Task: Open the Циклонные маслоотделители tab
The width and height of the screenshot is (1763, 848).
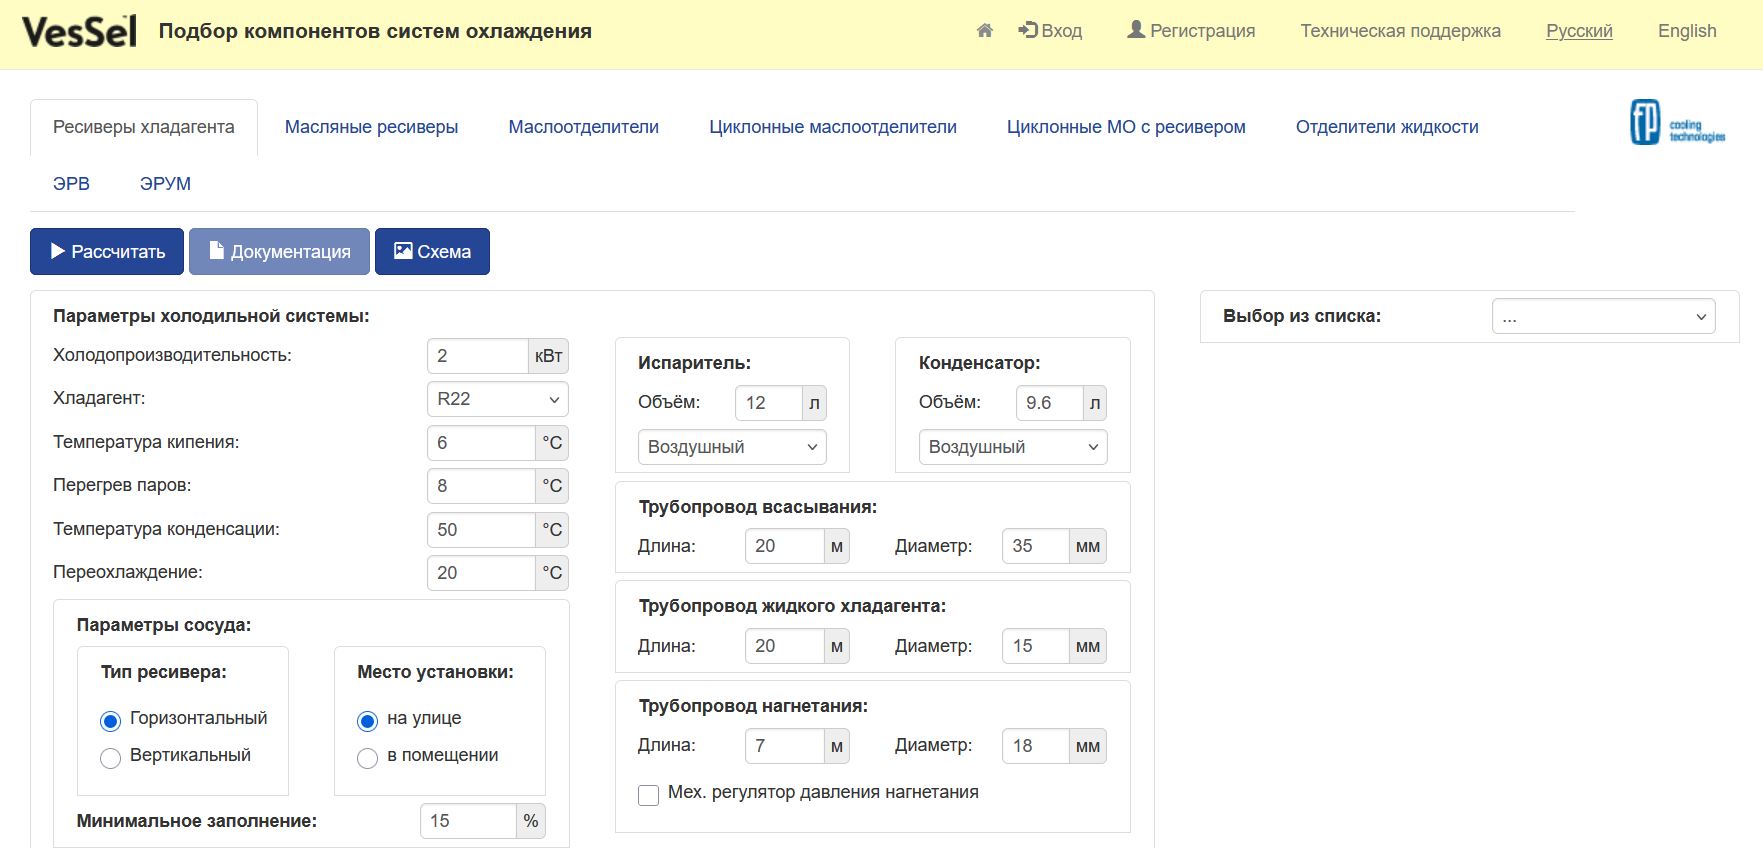Action: [x=833, y=127]
